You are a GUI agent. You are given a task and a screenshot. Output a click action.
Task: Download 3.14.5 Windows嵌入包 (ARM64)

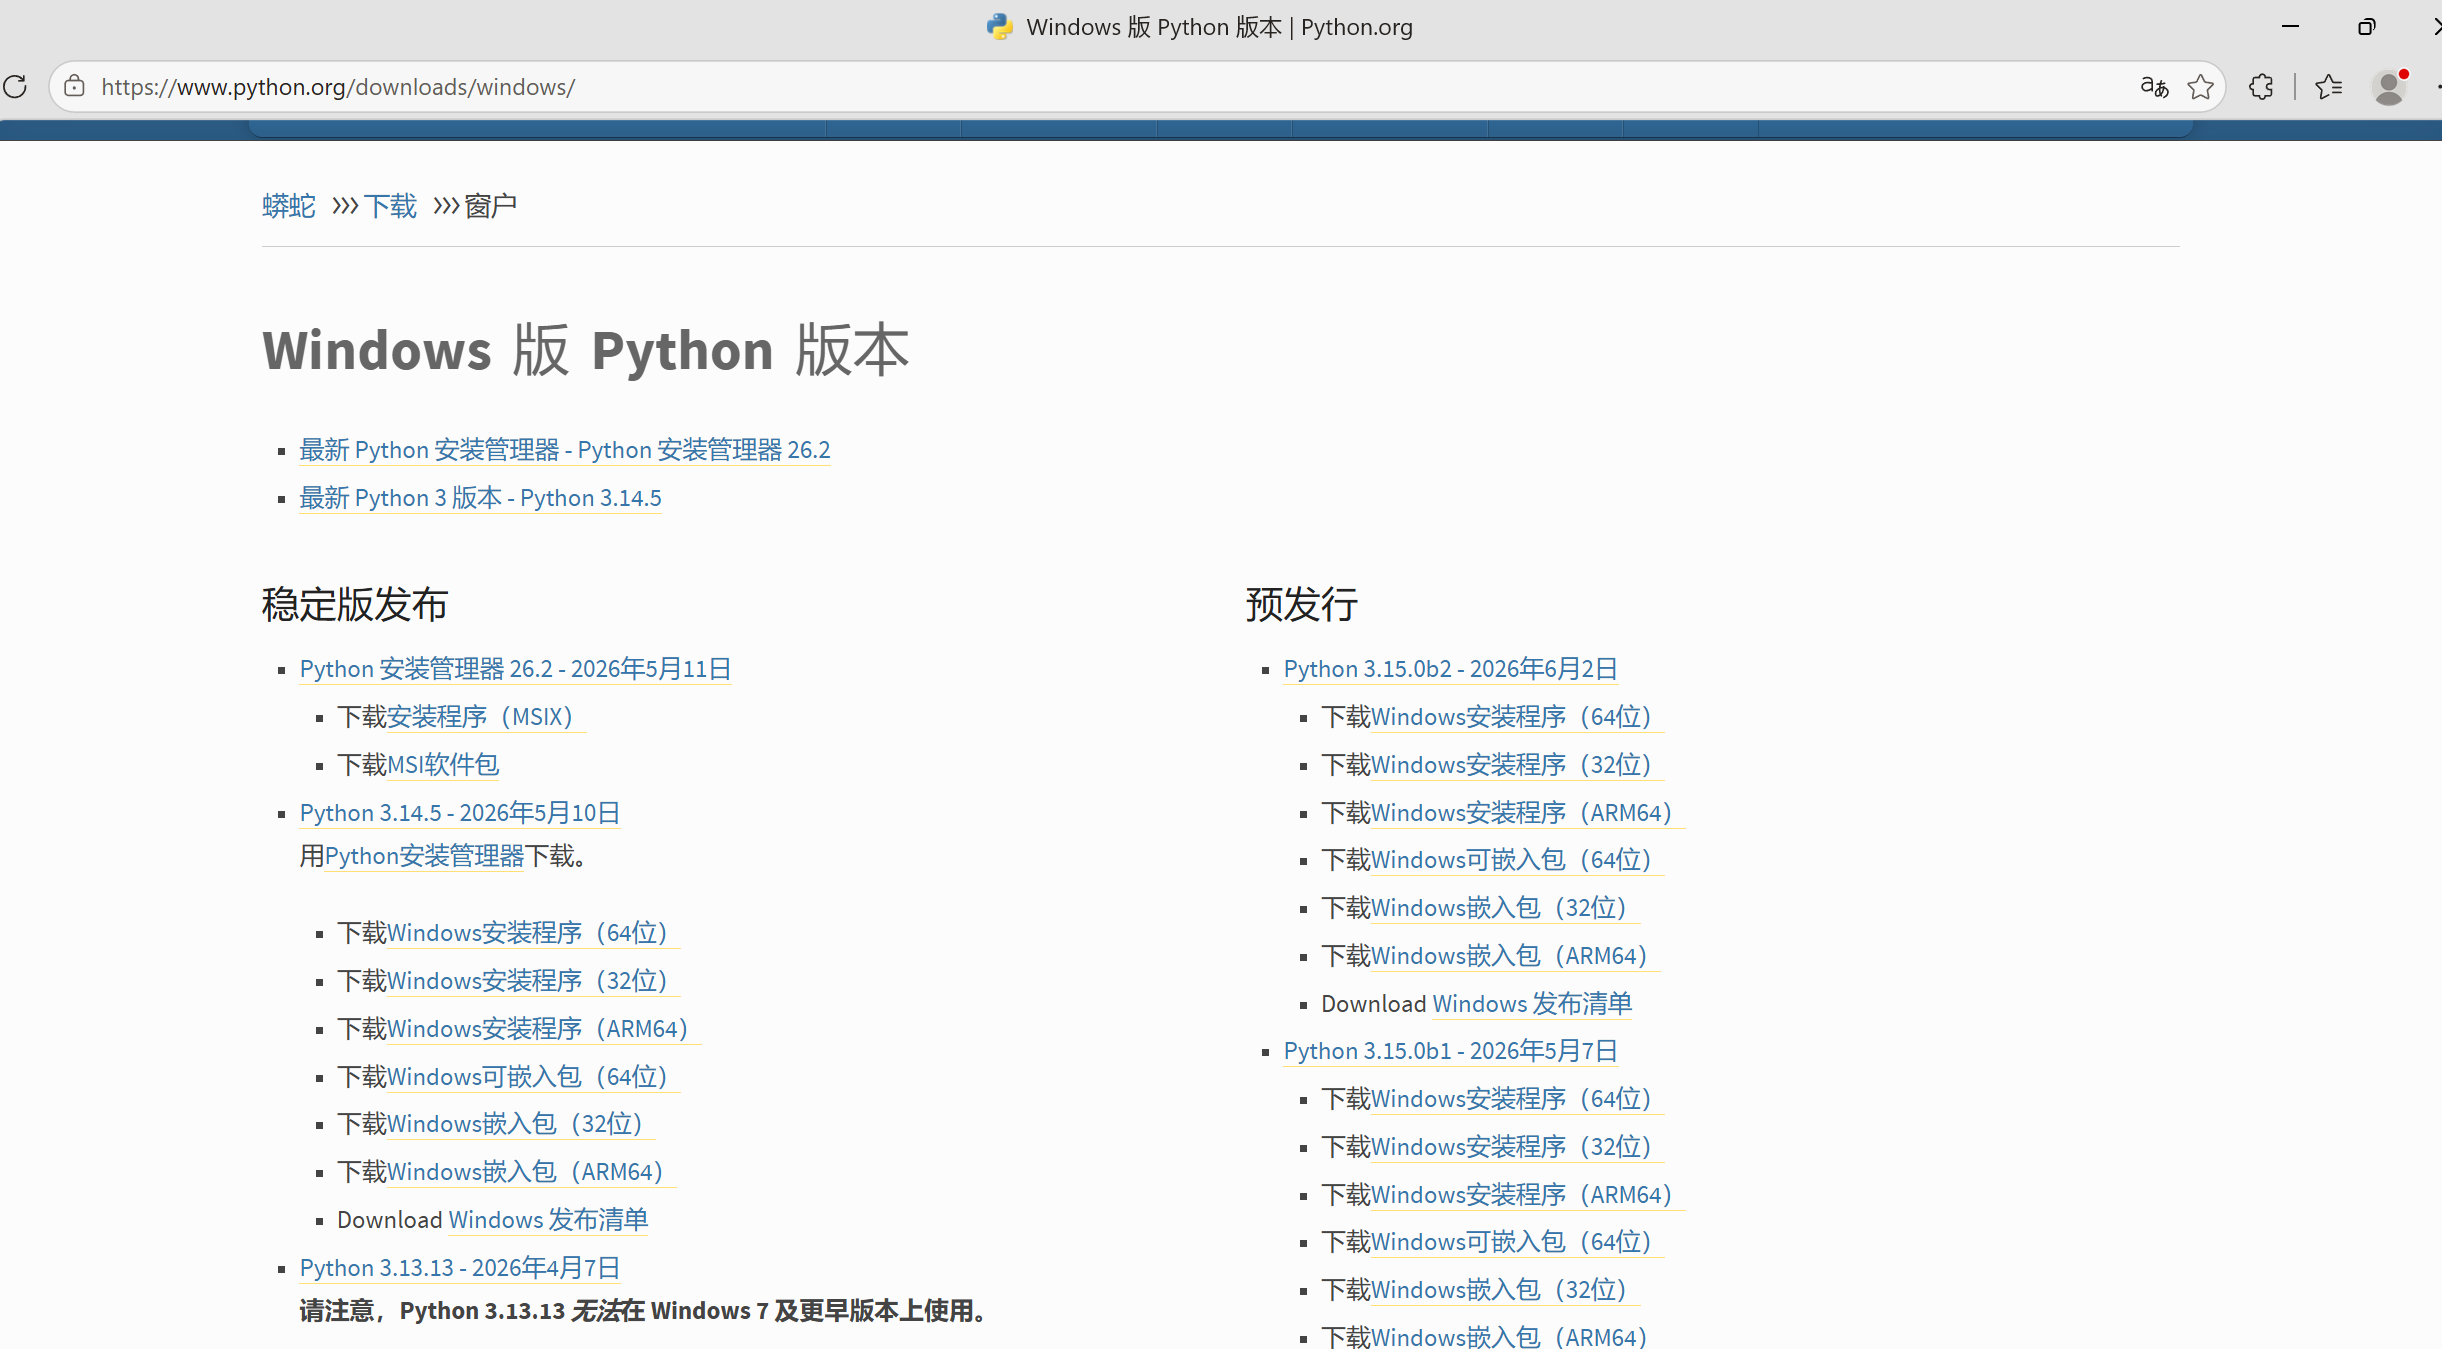point(531,1172)
